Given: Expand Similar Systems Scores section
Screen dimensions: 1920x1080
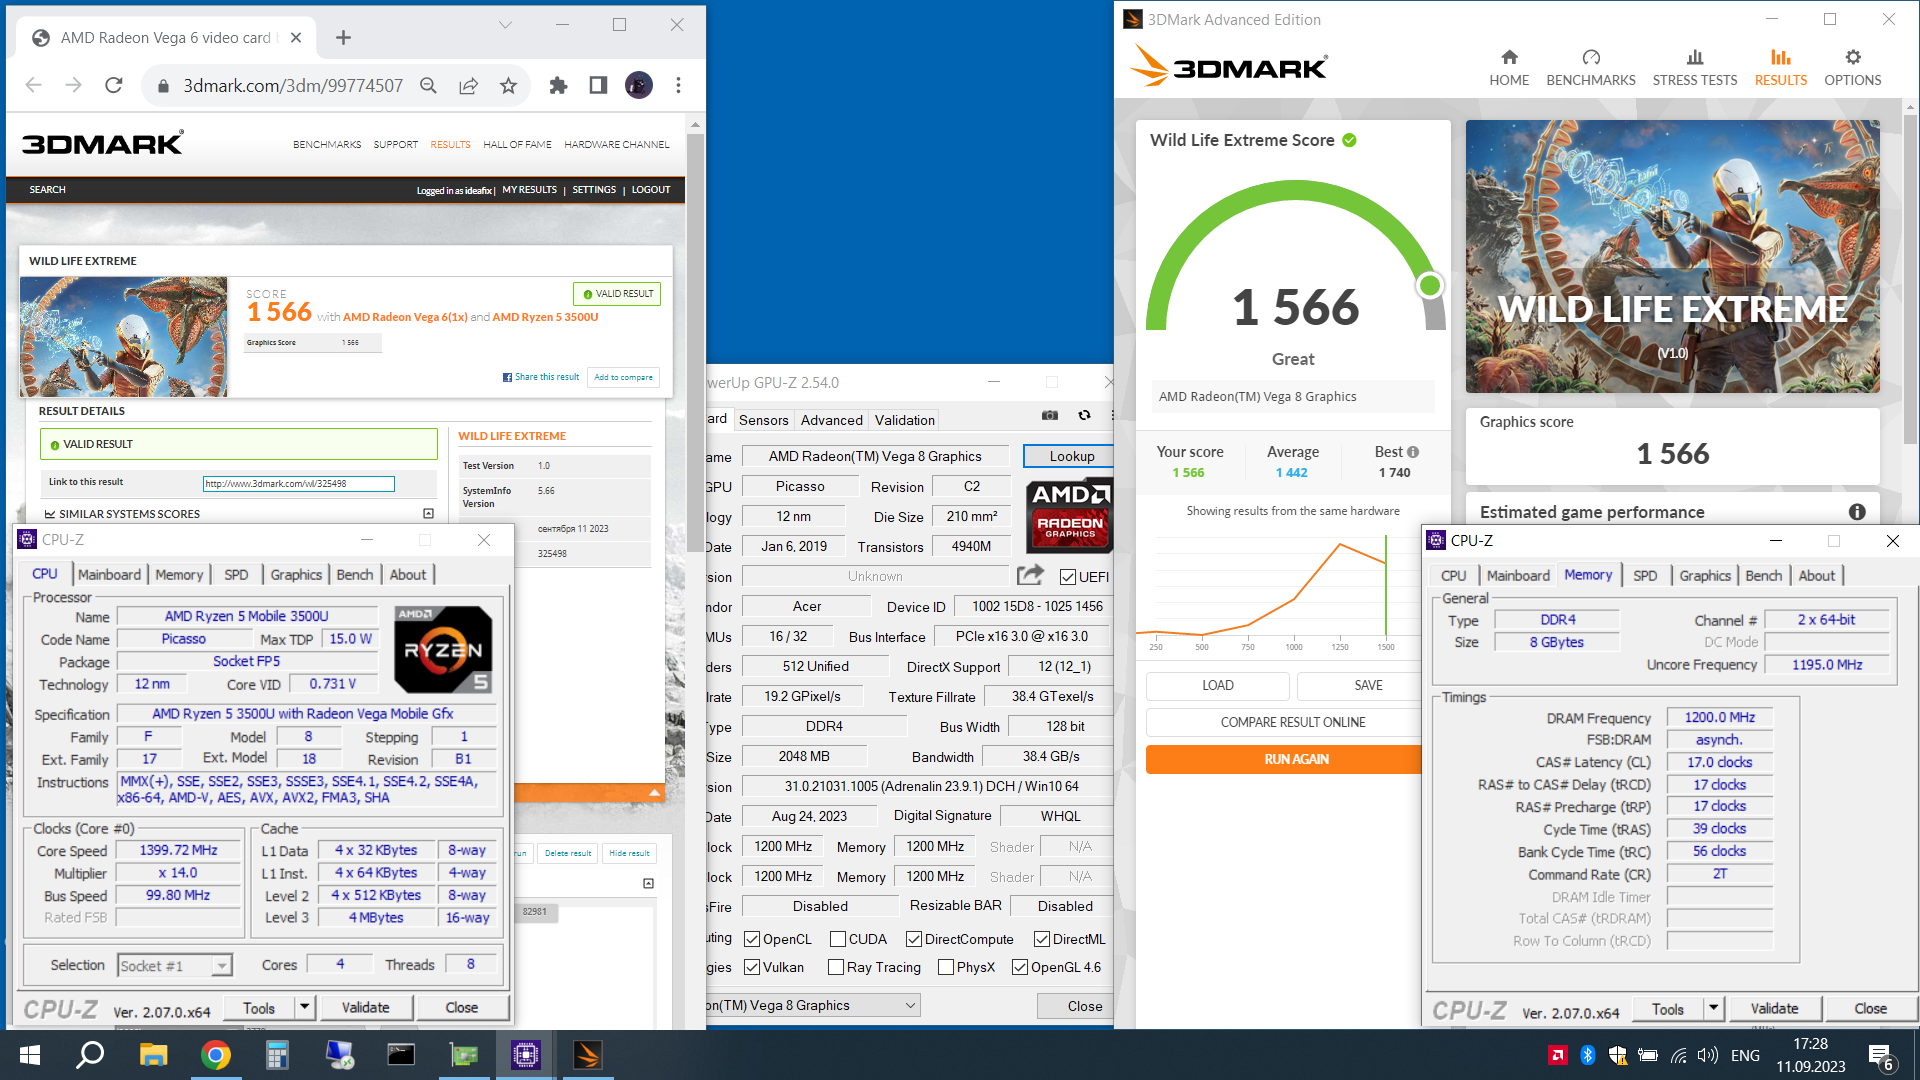Looking at the screenshot, I should [x=428, y=514].
